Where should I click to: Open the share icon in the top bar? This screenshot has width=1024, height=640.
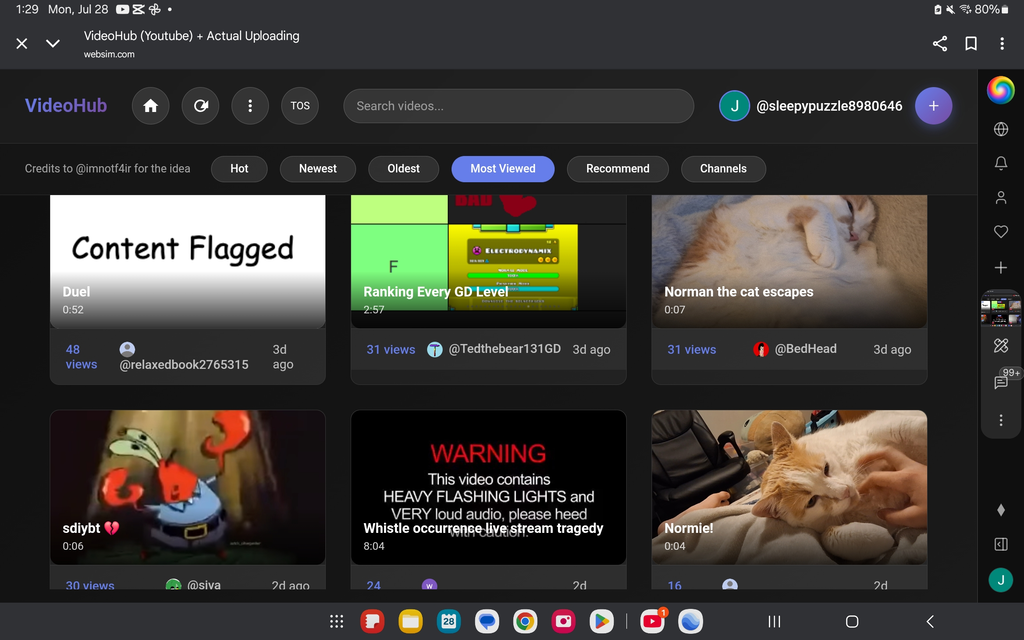tap(939, 44)
